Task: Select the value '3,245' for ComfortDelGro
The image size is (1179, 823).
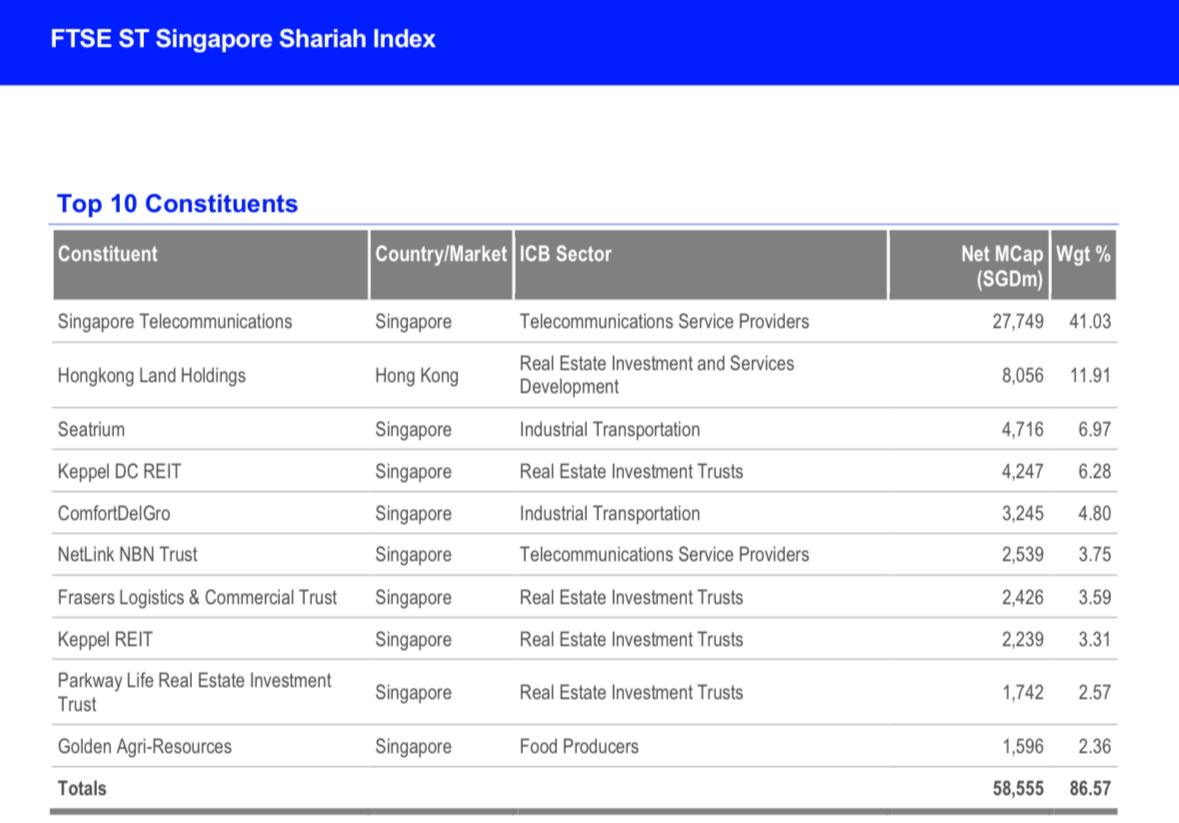Action: coord(1023,513)
